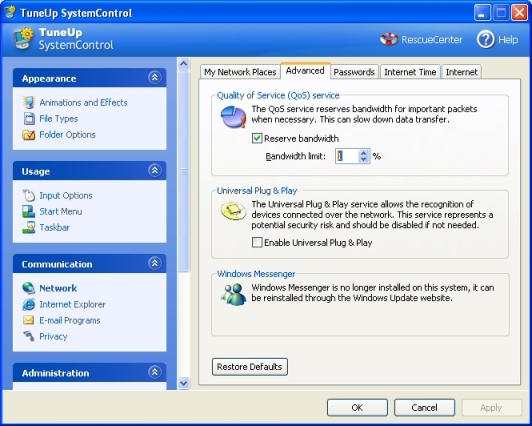Image resolution: width=532 pixels, height=426 pixels.
Task: Click Restore Defaults button
Action: click(x=250, y=367)
